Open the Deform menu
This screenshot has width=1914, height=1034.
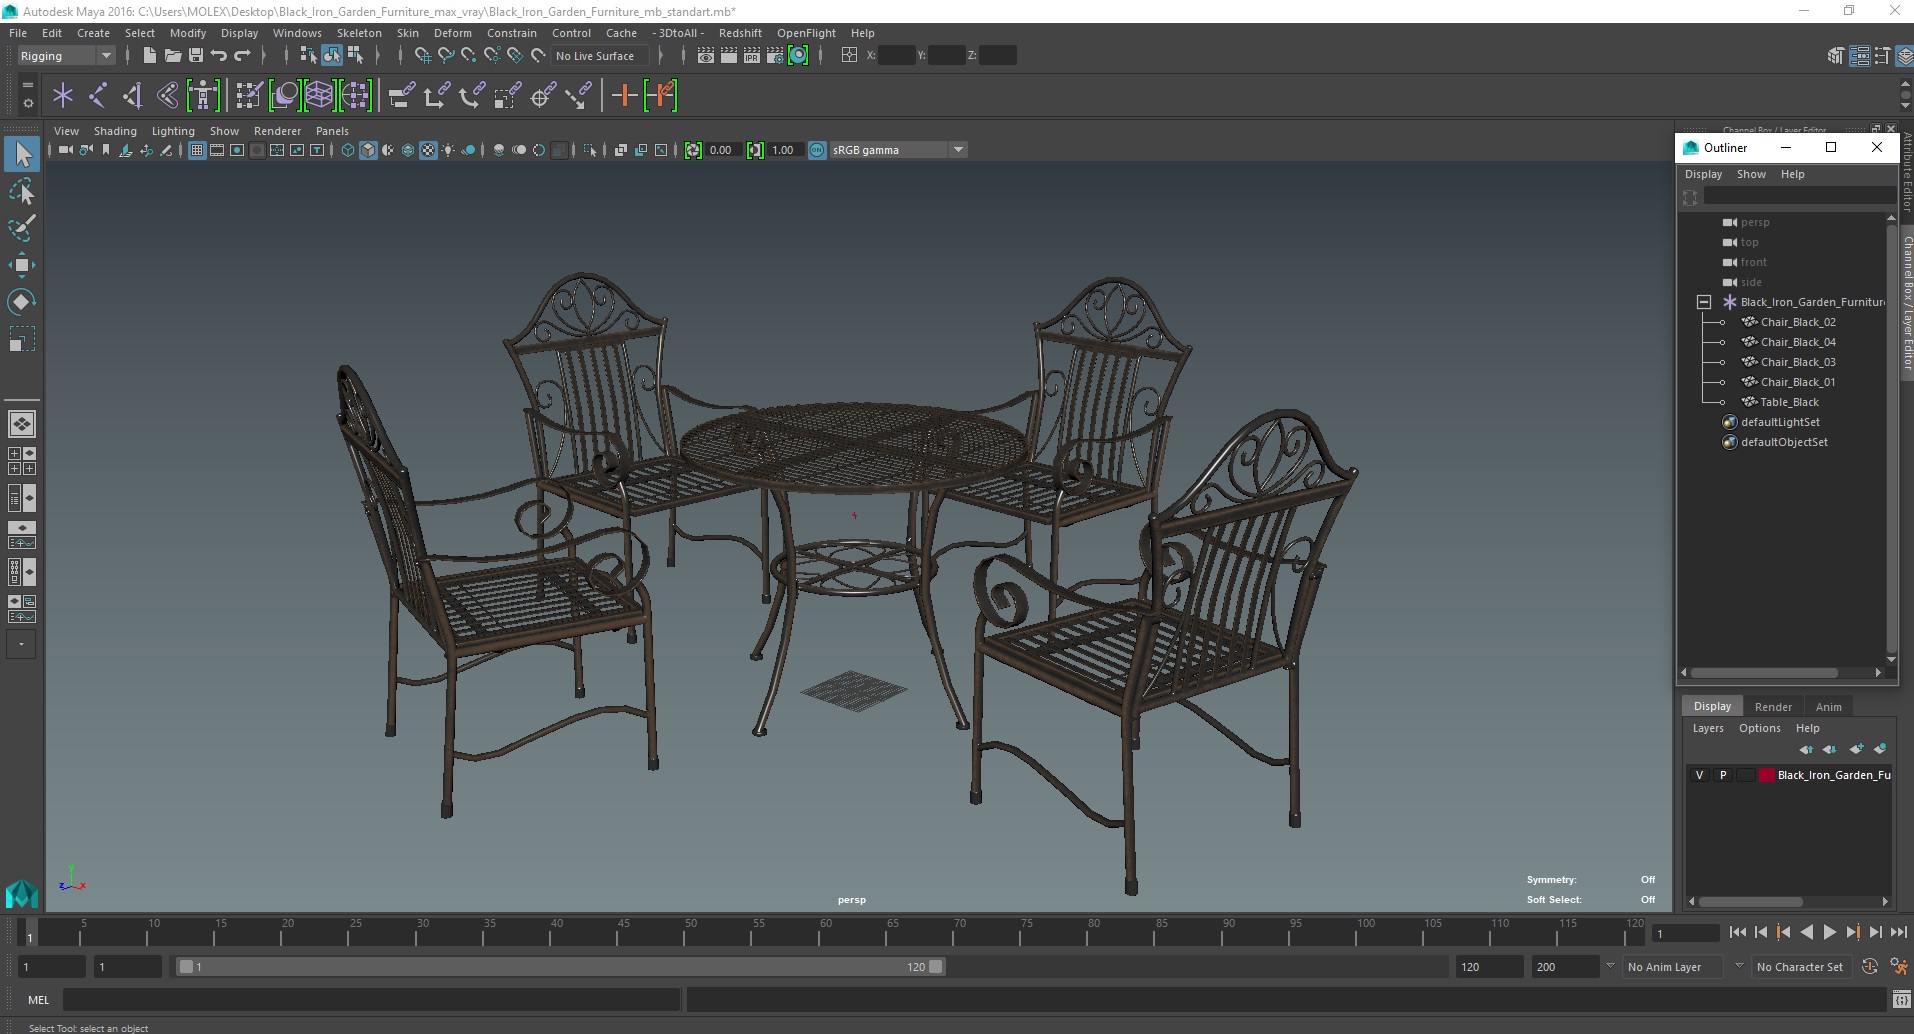[x=452, y=33]
